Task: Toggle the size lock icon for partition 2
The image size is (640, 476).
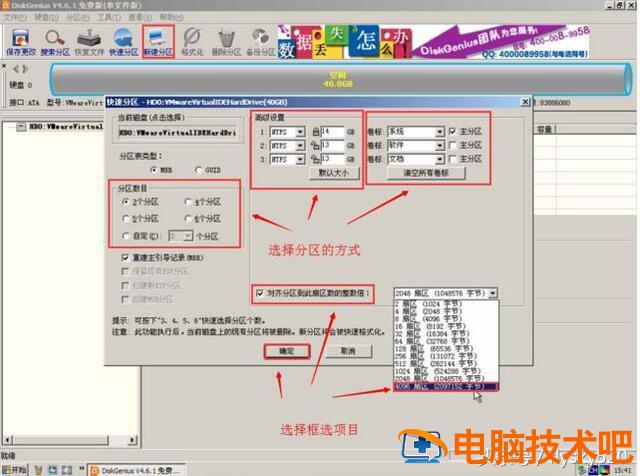Action: (x=316, y=146)
